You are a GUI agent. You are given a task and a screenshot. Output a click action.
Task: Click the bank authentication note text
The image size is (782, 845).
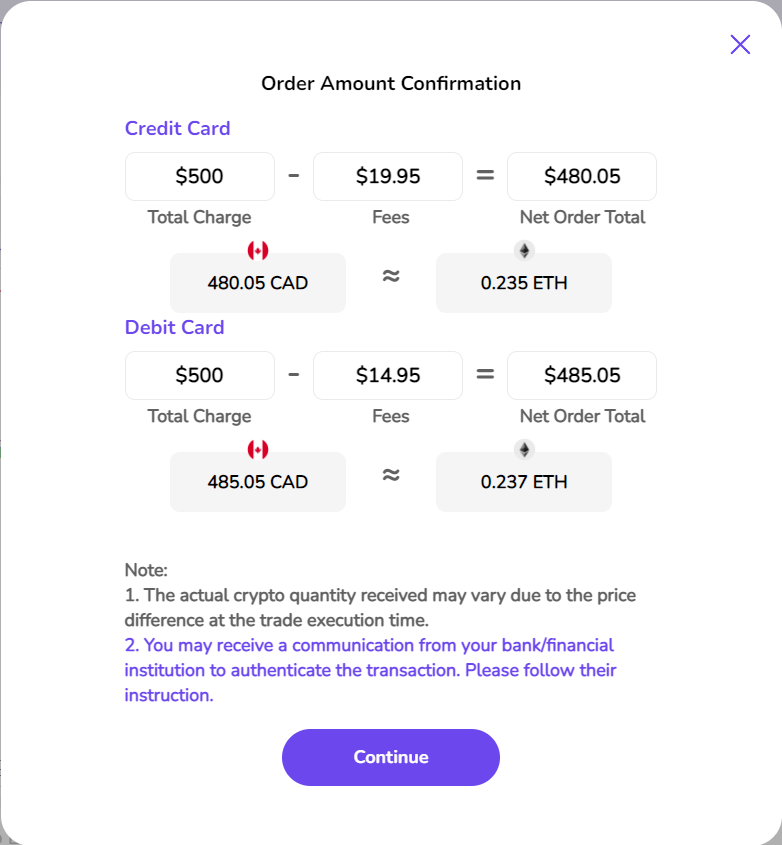click(370, 670)
